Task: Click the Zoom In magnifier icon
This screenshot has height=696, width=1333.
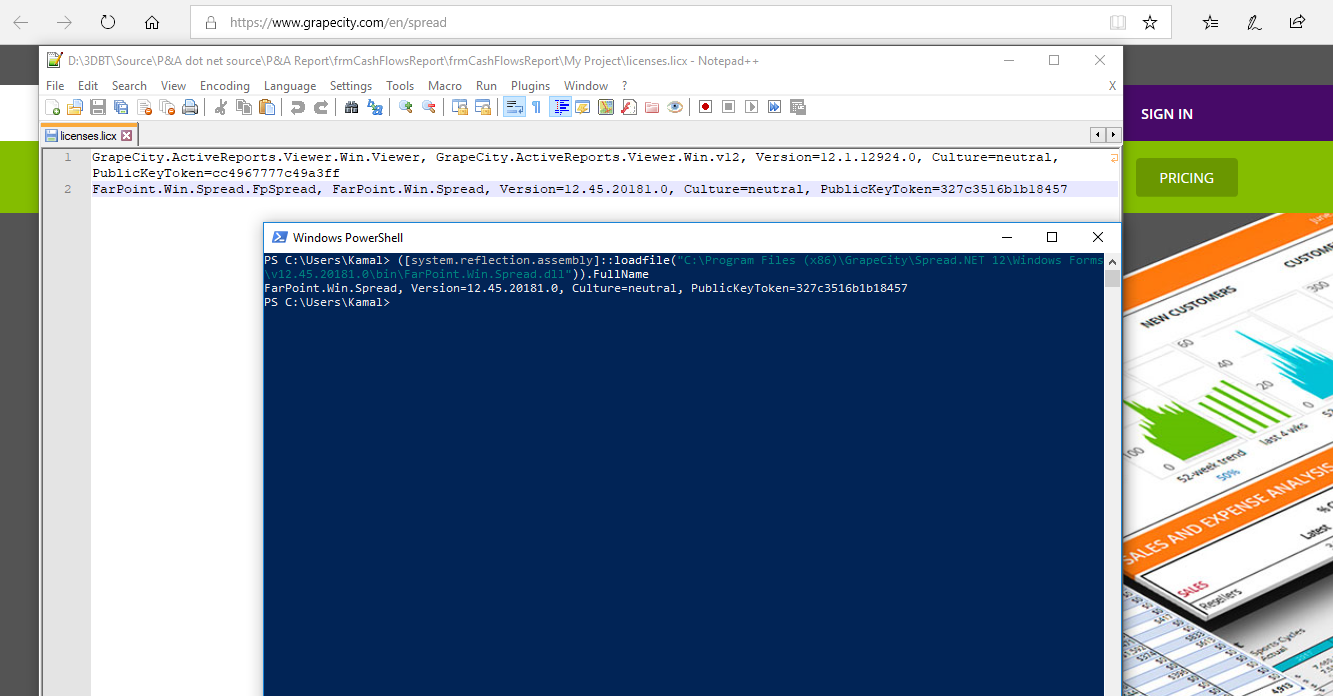Action: (406, 107)
